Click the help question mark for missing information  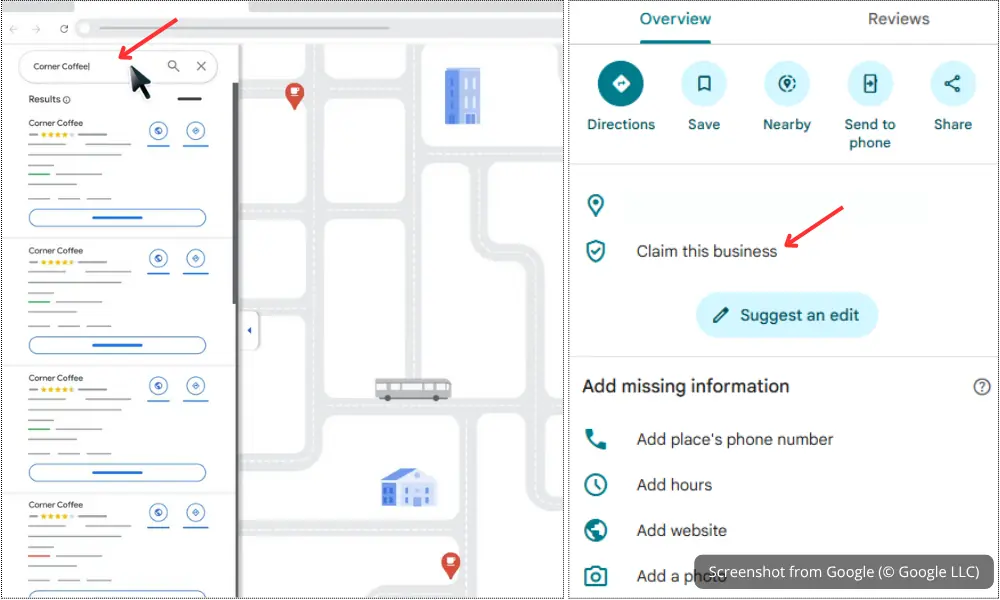[982, 386]
